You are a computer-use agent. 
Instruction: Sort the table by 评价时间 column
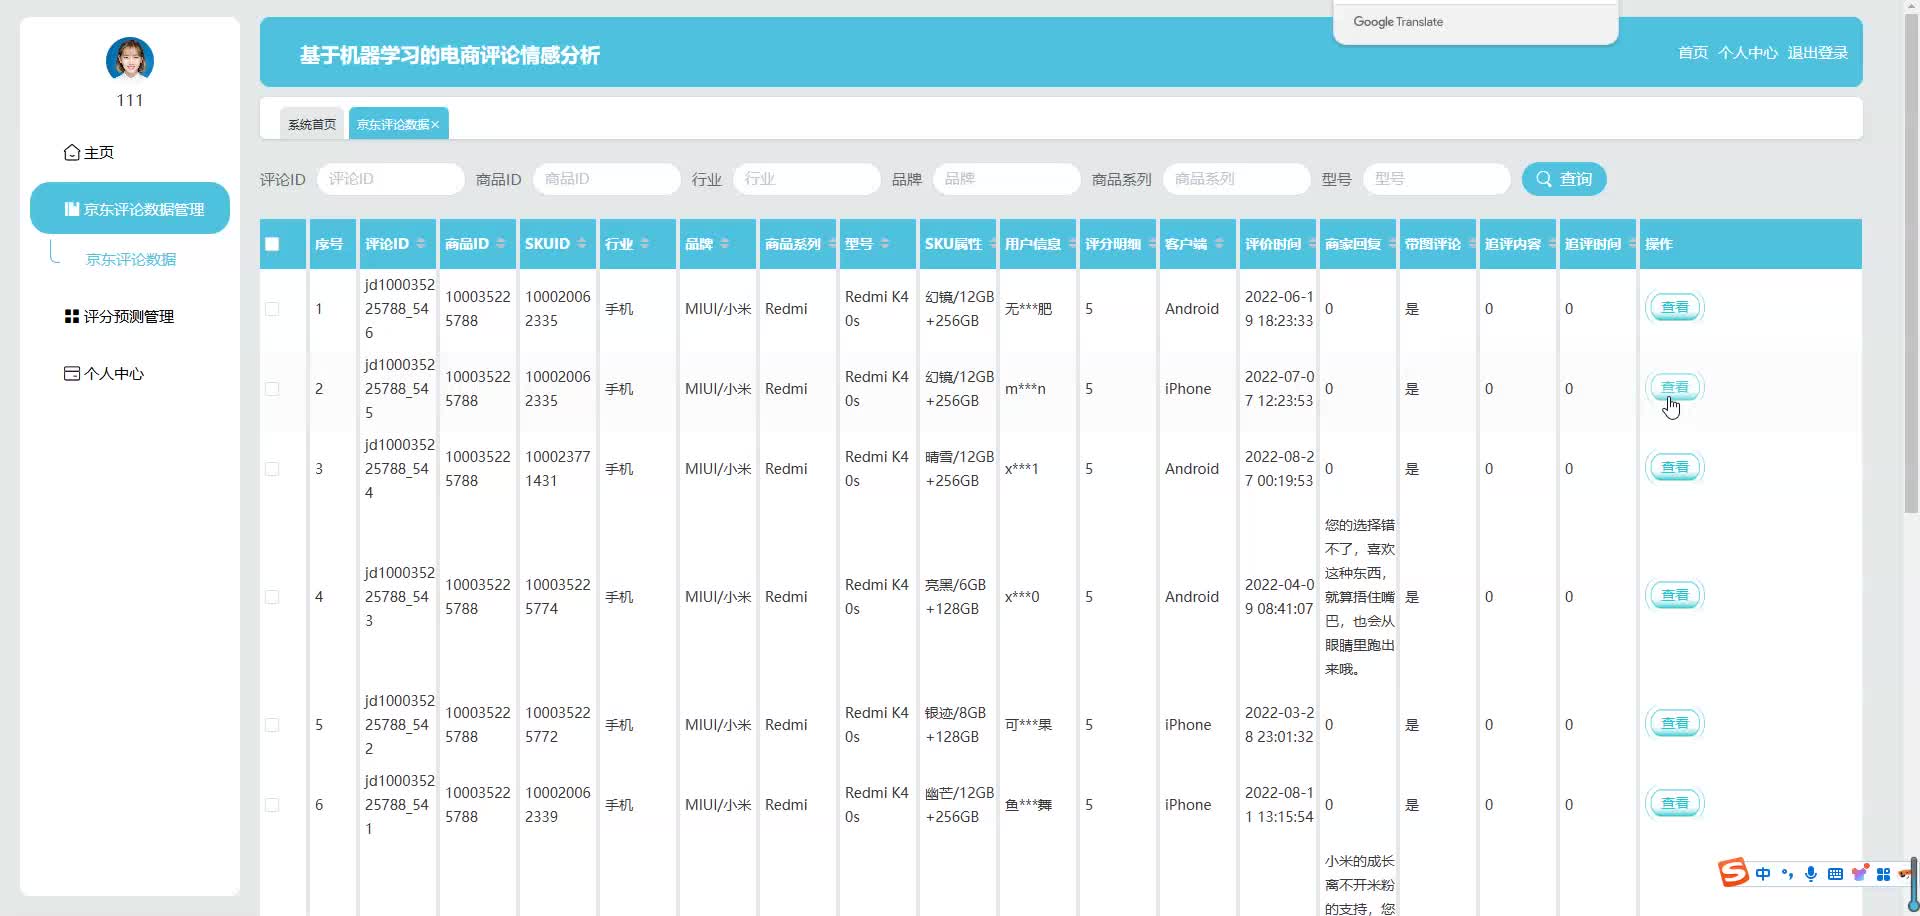click(x=1313, y=244)
